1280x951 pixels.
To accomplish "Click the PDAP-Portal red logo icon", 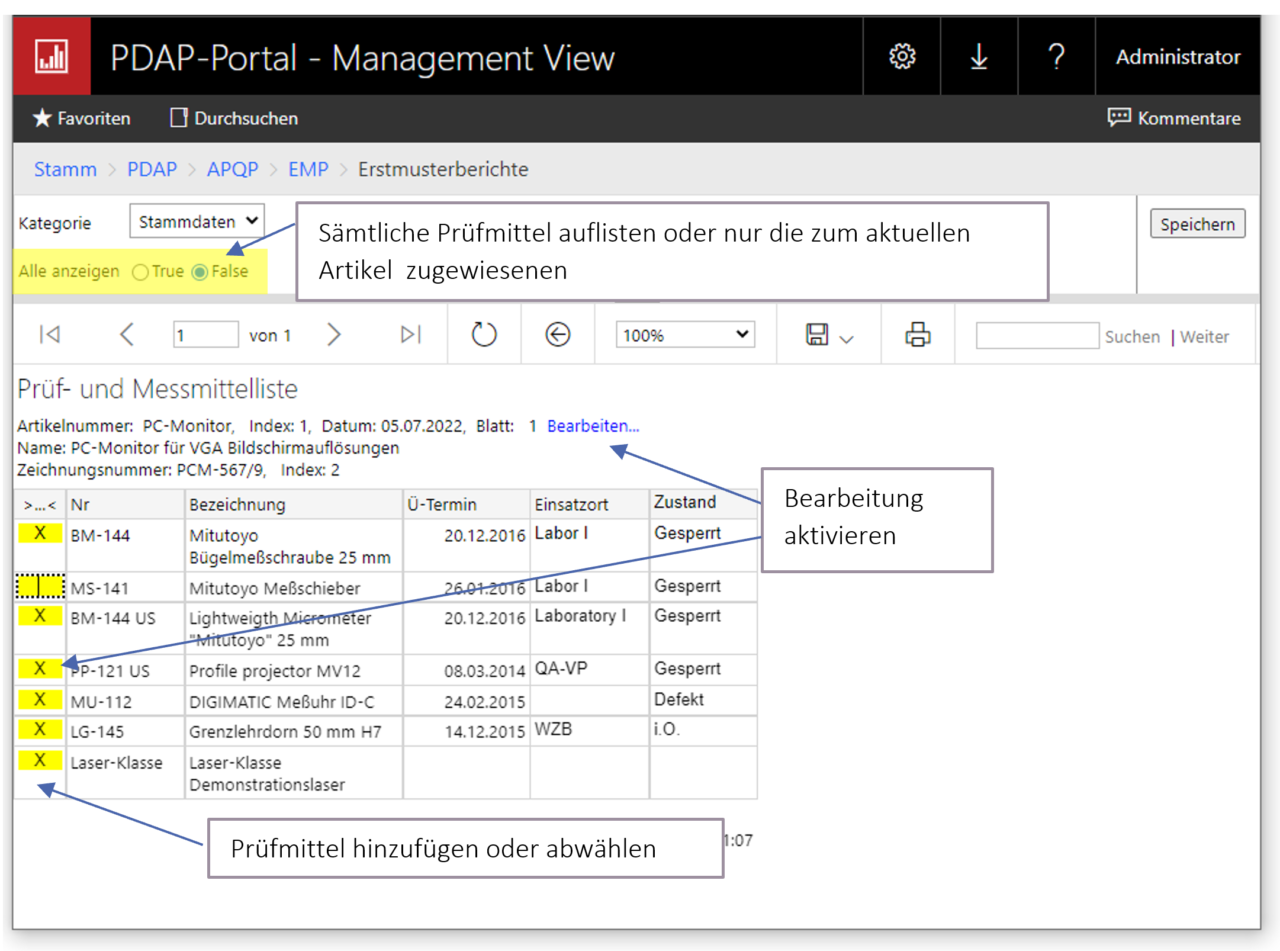I will coord(52,57).
